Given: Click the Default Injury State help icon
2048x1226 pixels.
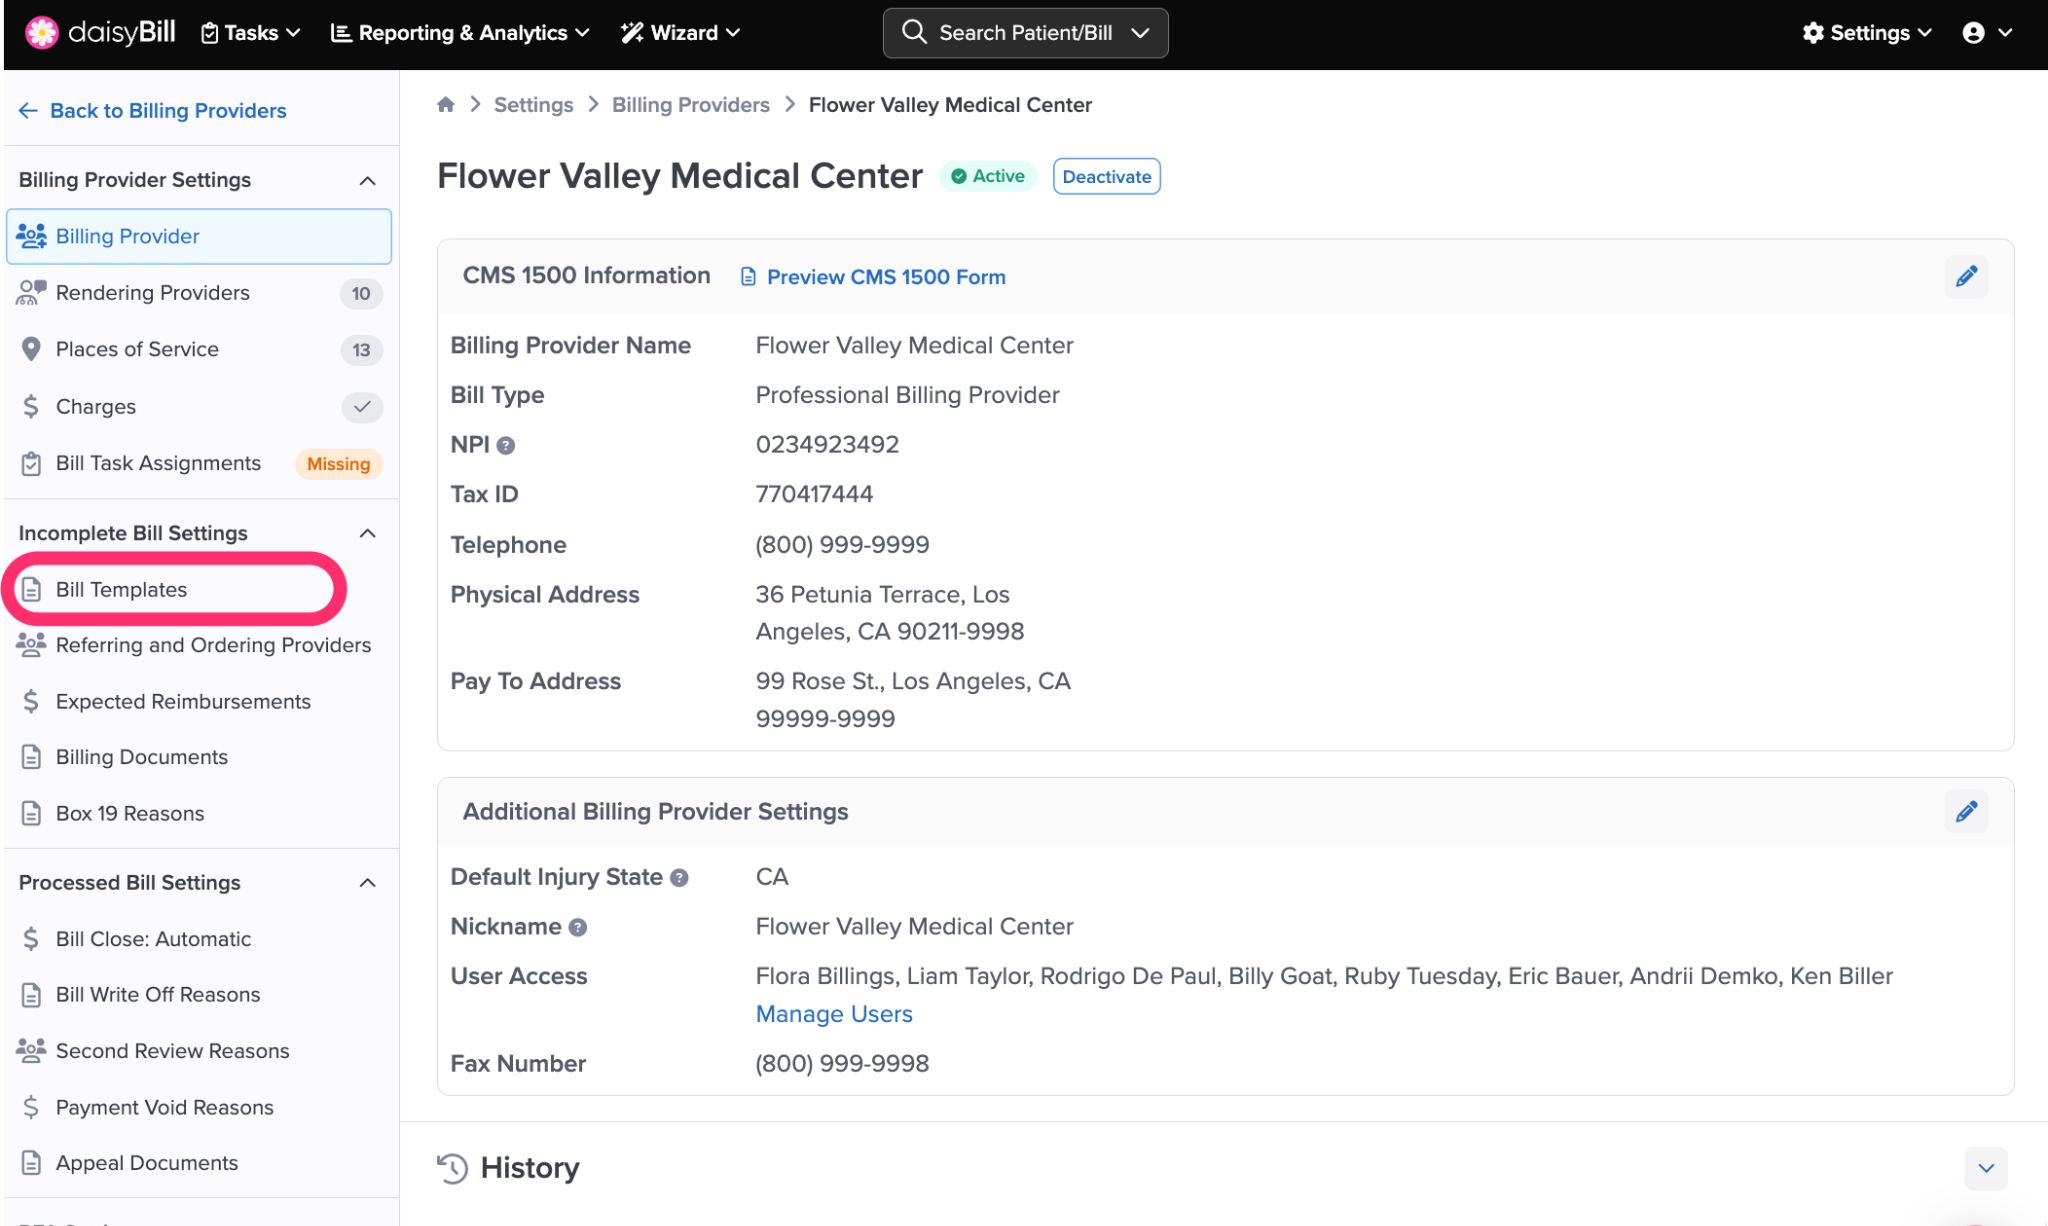Looking at the screenshot, I should [x=679, y=878].
